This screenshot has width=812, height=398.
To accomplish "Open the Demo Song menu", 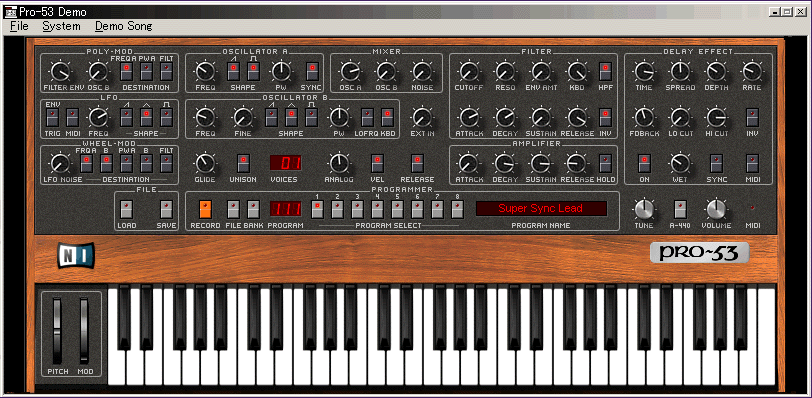I will click(x=123, y=26).
